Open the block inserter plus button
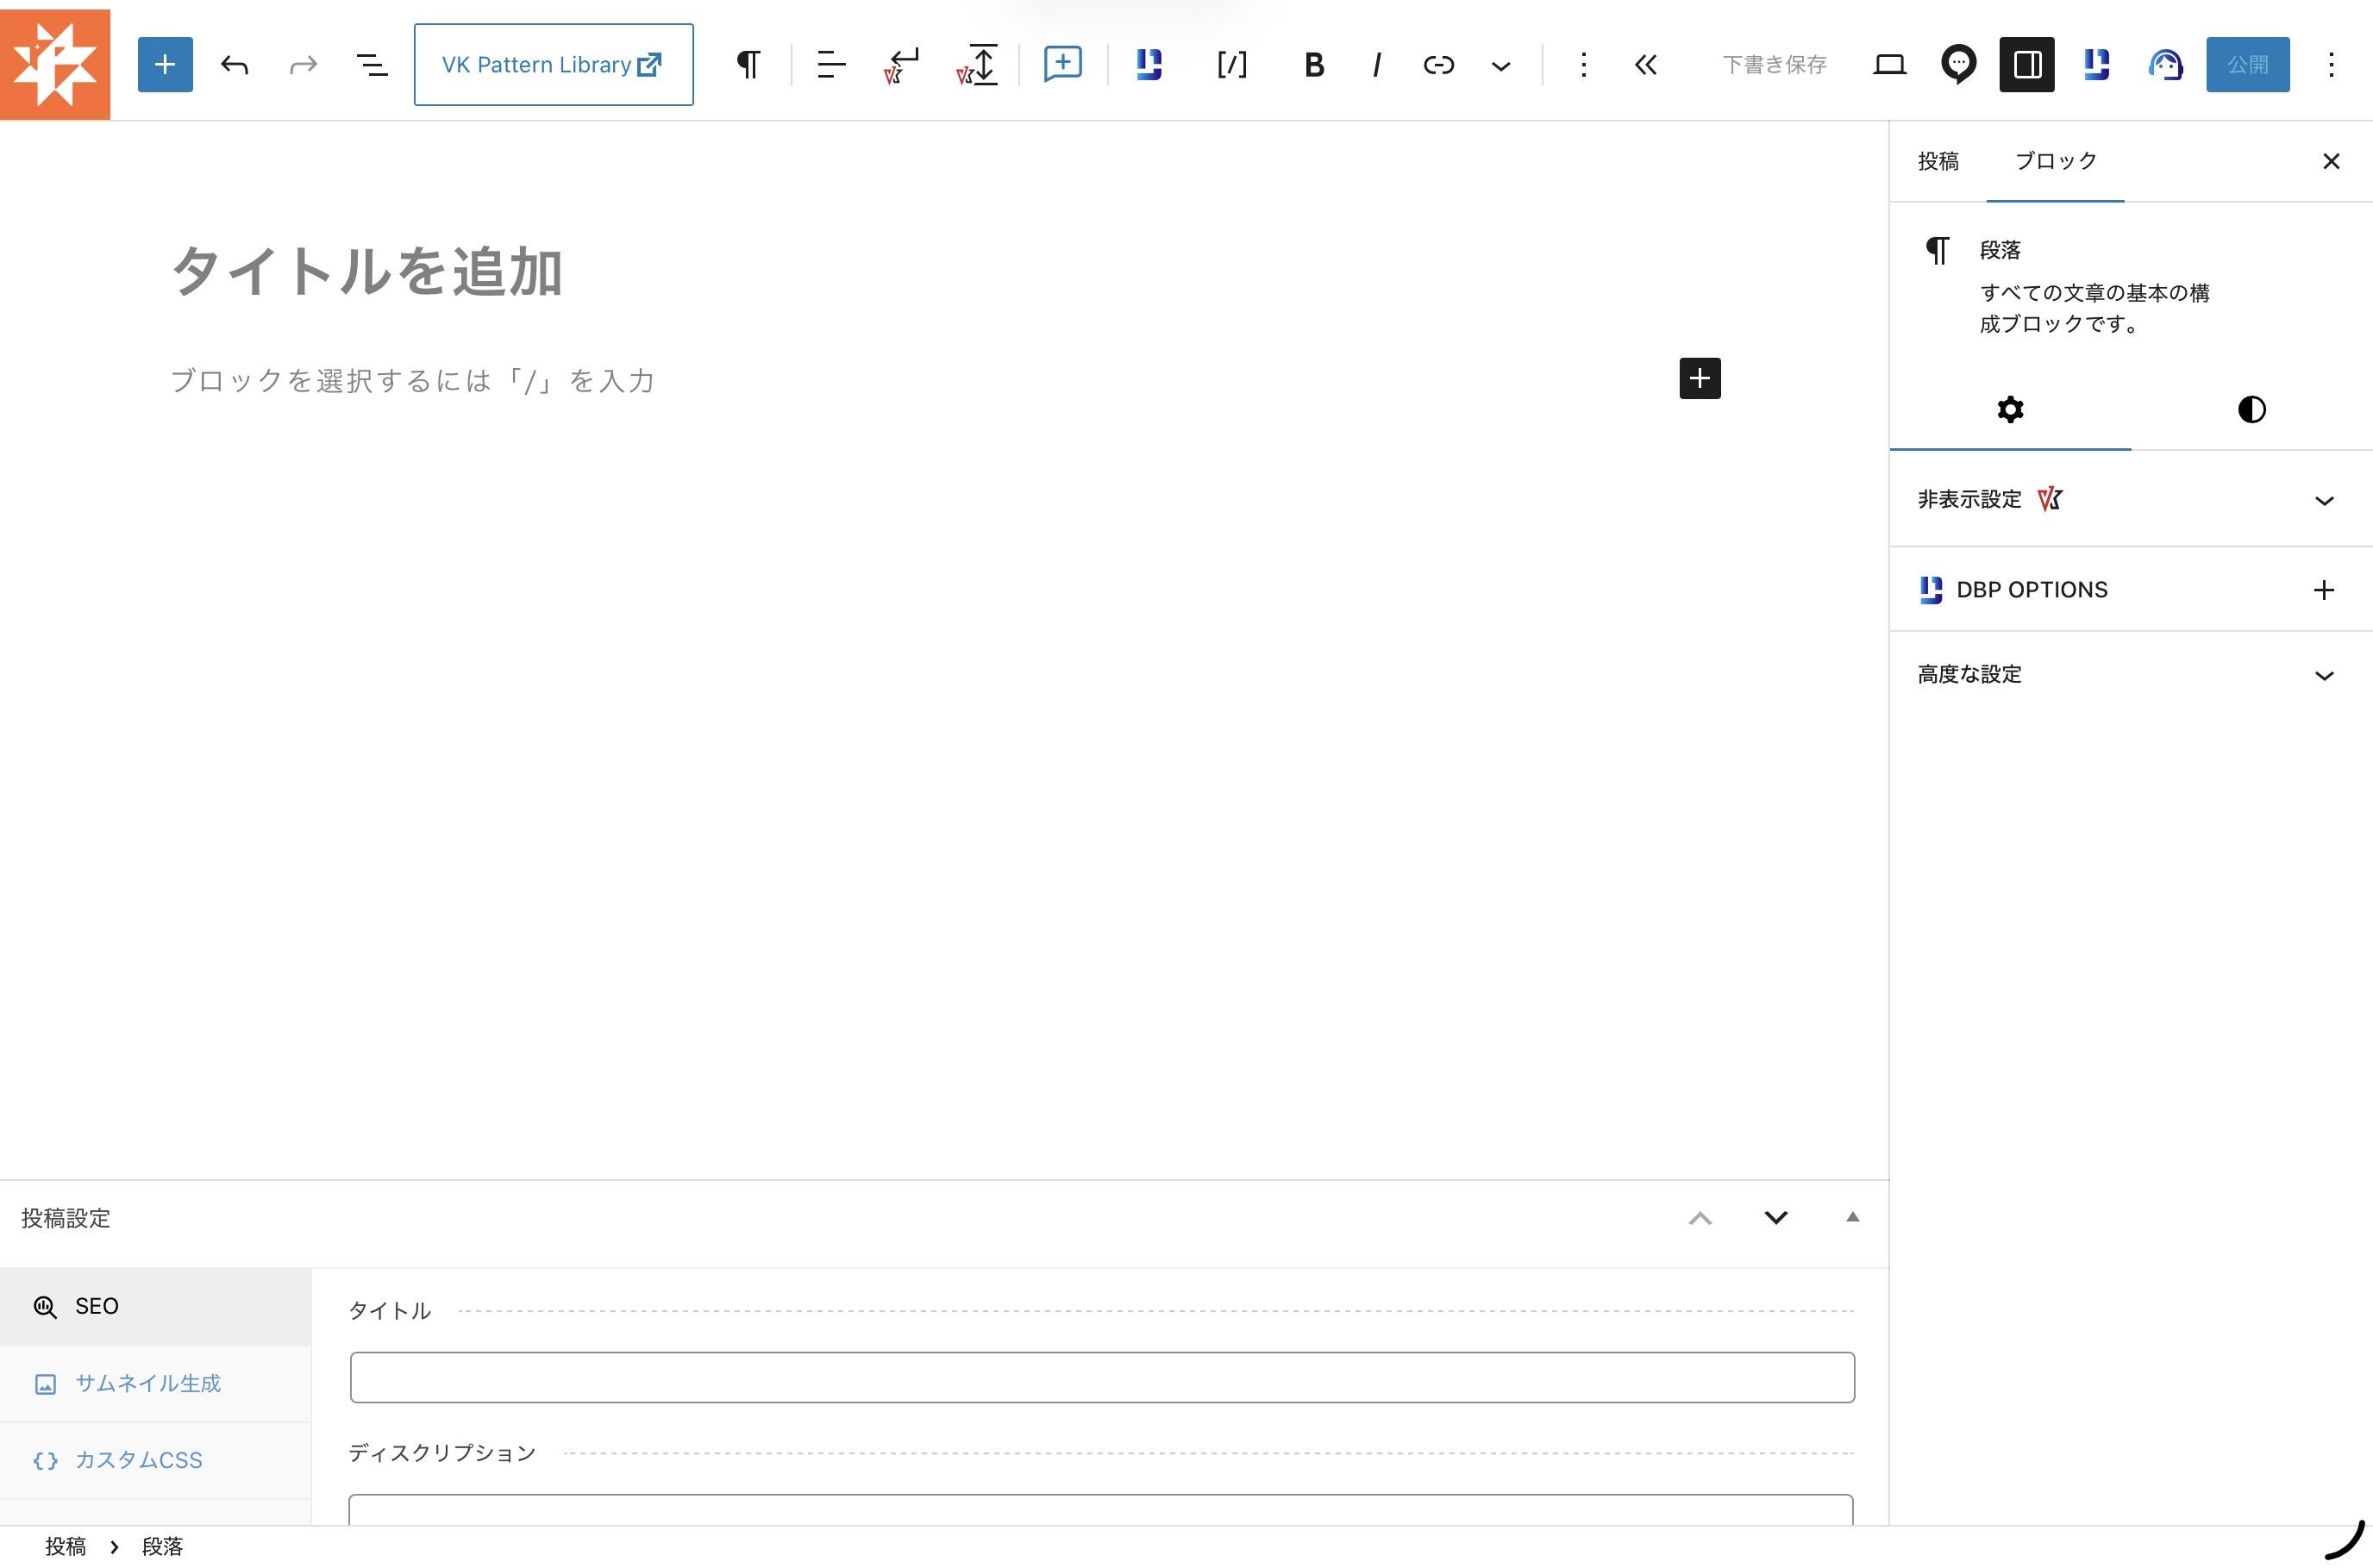Screen dimensions: 2373x1568 point(165,65)
